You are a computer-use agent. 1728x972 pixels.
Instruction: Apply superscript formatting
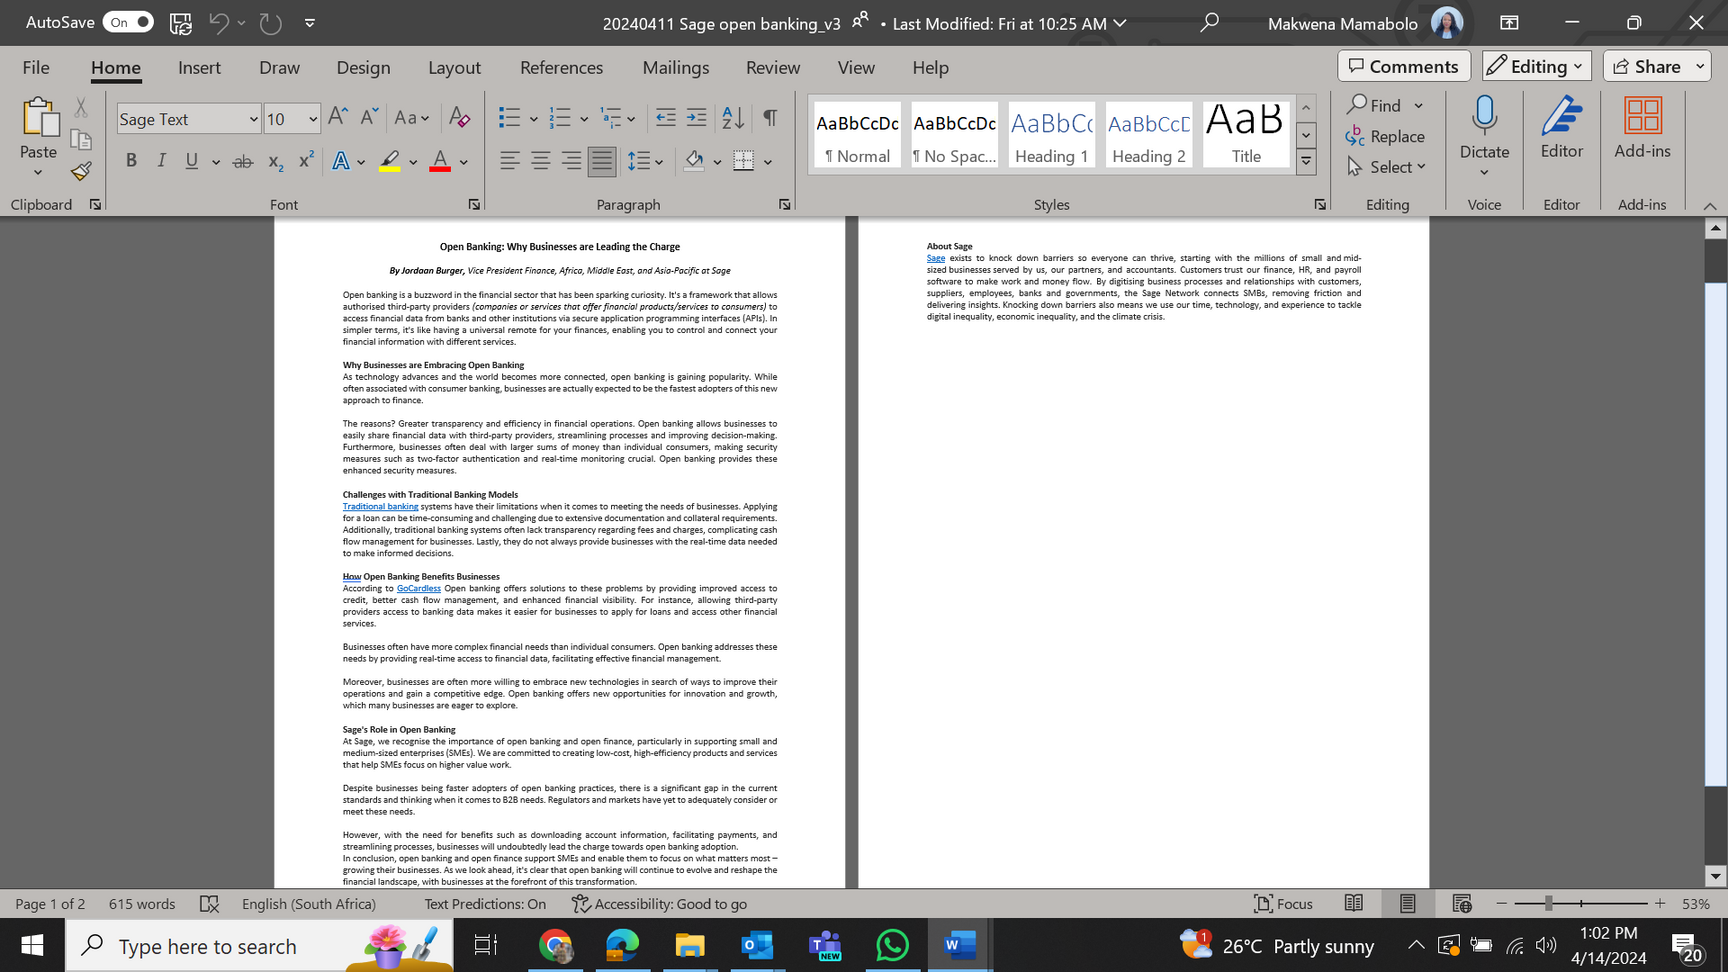(306, 161)
